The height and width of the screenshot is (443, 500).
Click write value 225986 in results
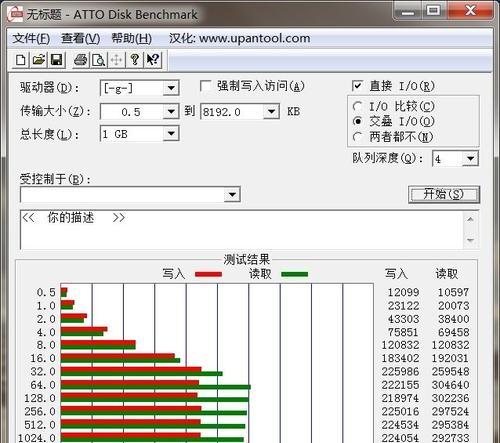400,372
